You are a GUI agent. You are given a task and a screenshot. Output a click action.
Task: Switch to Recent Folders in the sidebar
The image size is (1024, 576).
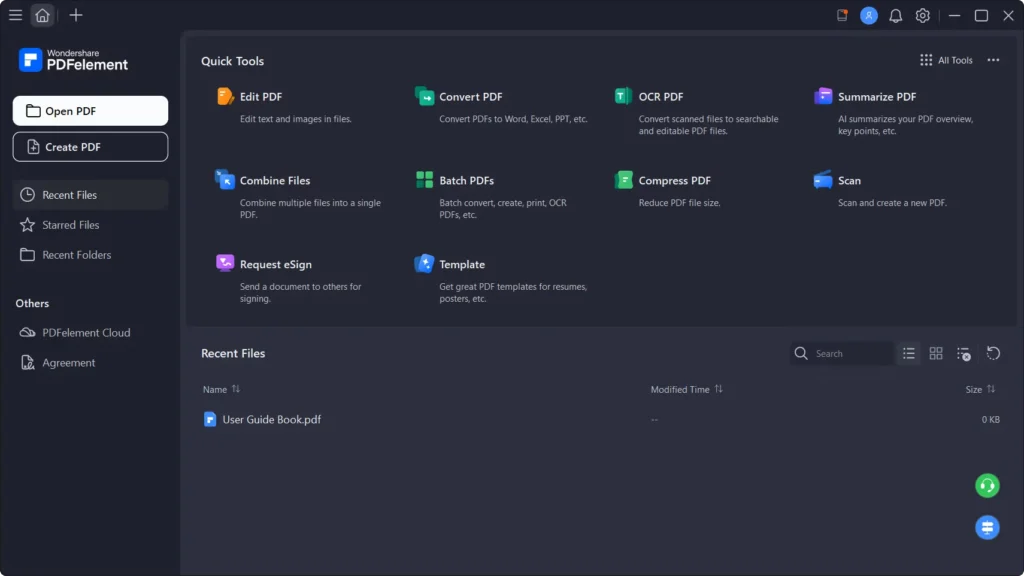tap(75, 254)
